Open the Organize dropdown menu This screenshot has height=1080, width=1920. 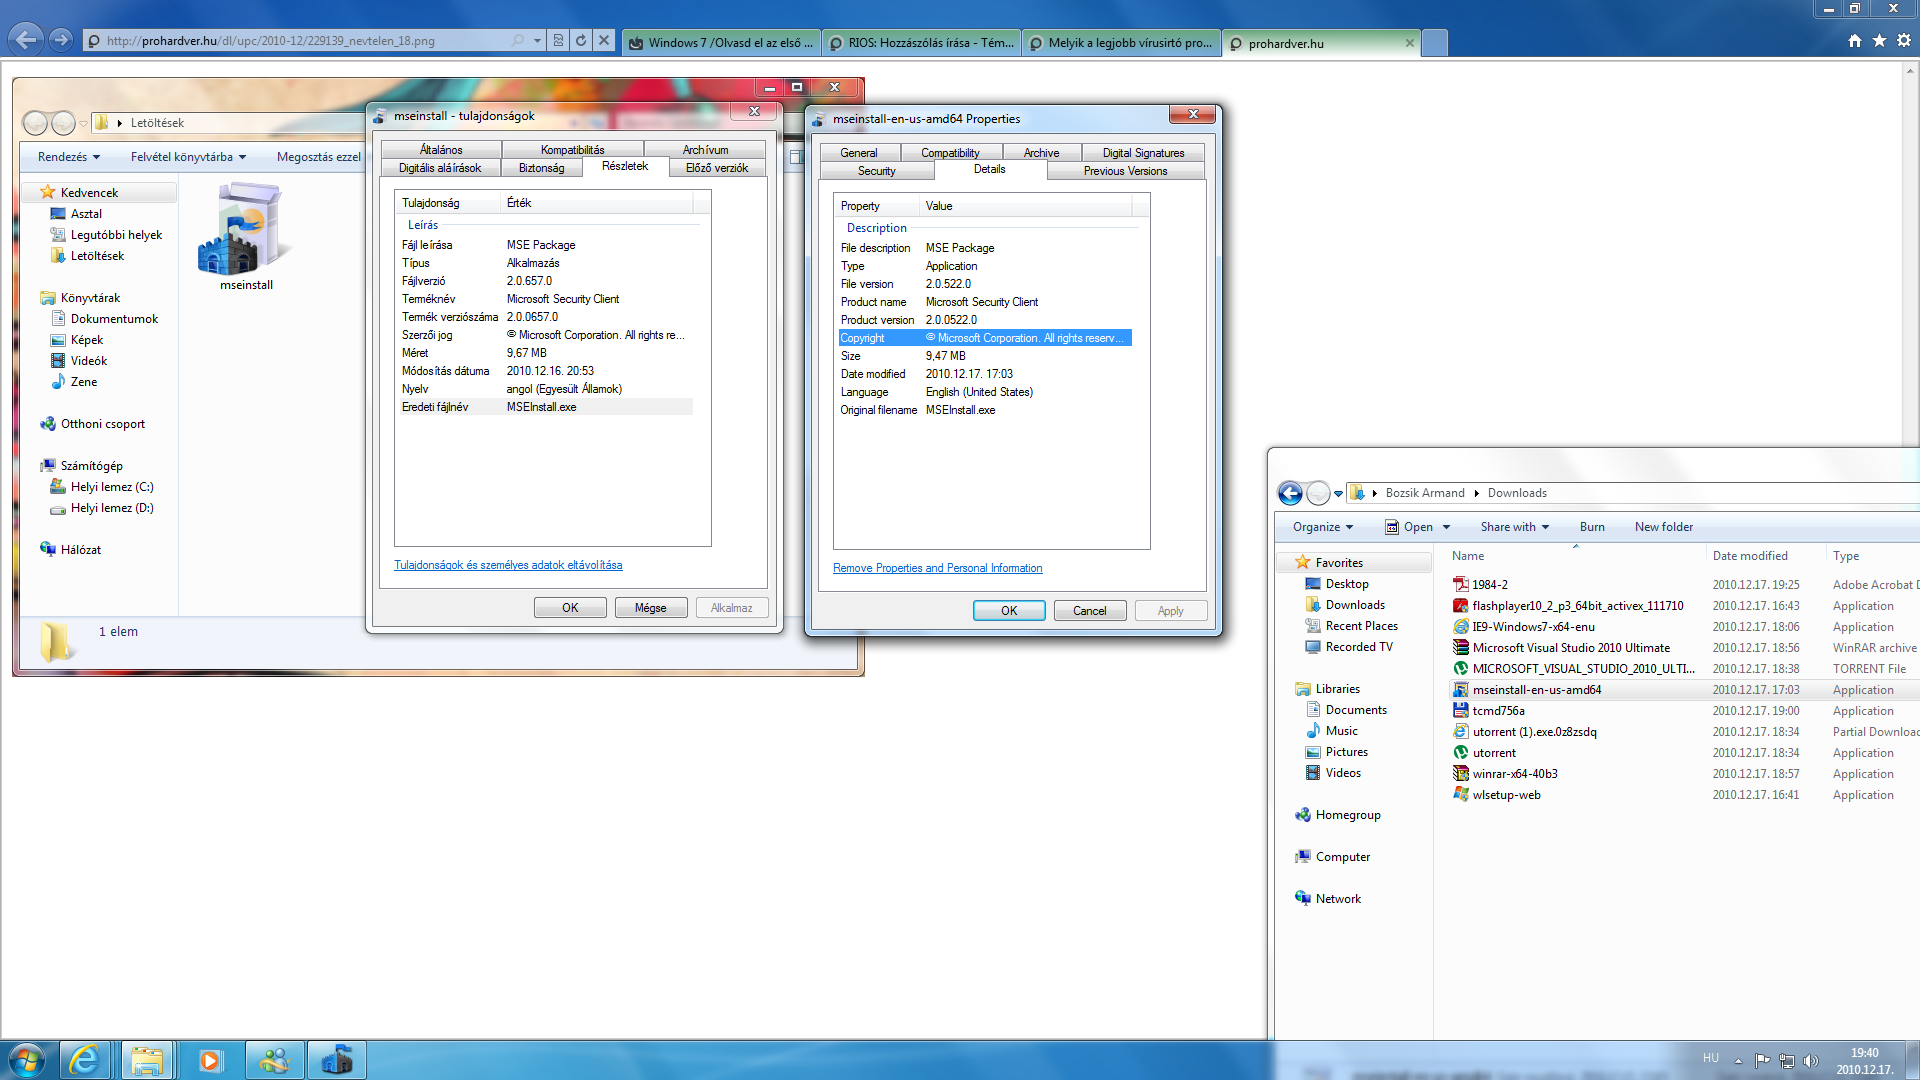click(x=1322, y=527)
